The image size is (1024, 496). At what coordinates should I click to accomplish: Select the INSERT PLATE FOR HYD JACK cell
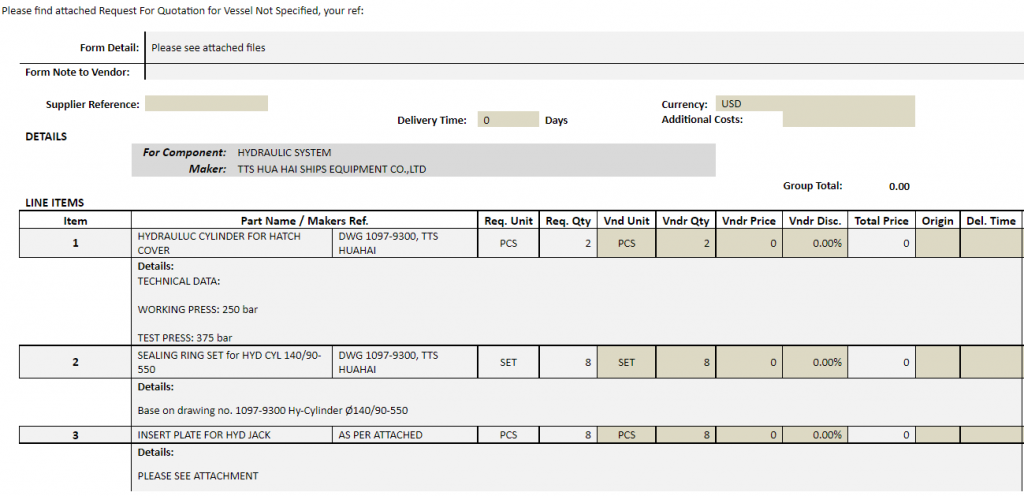232,435
